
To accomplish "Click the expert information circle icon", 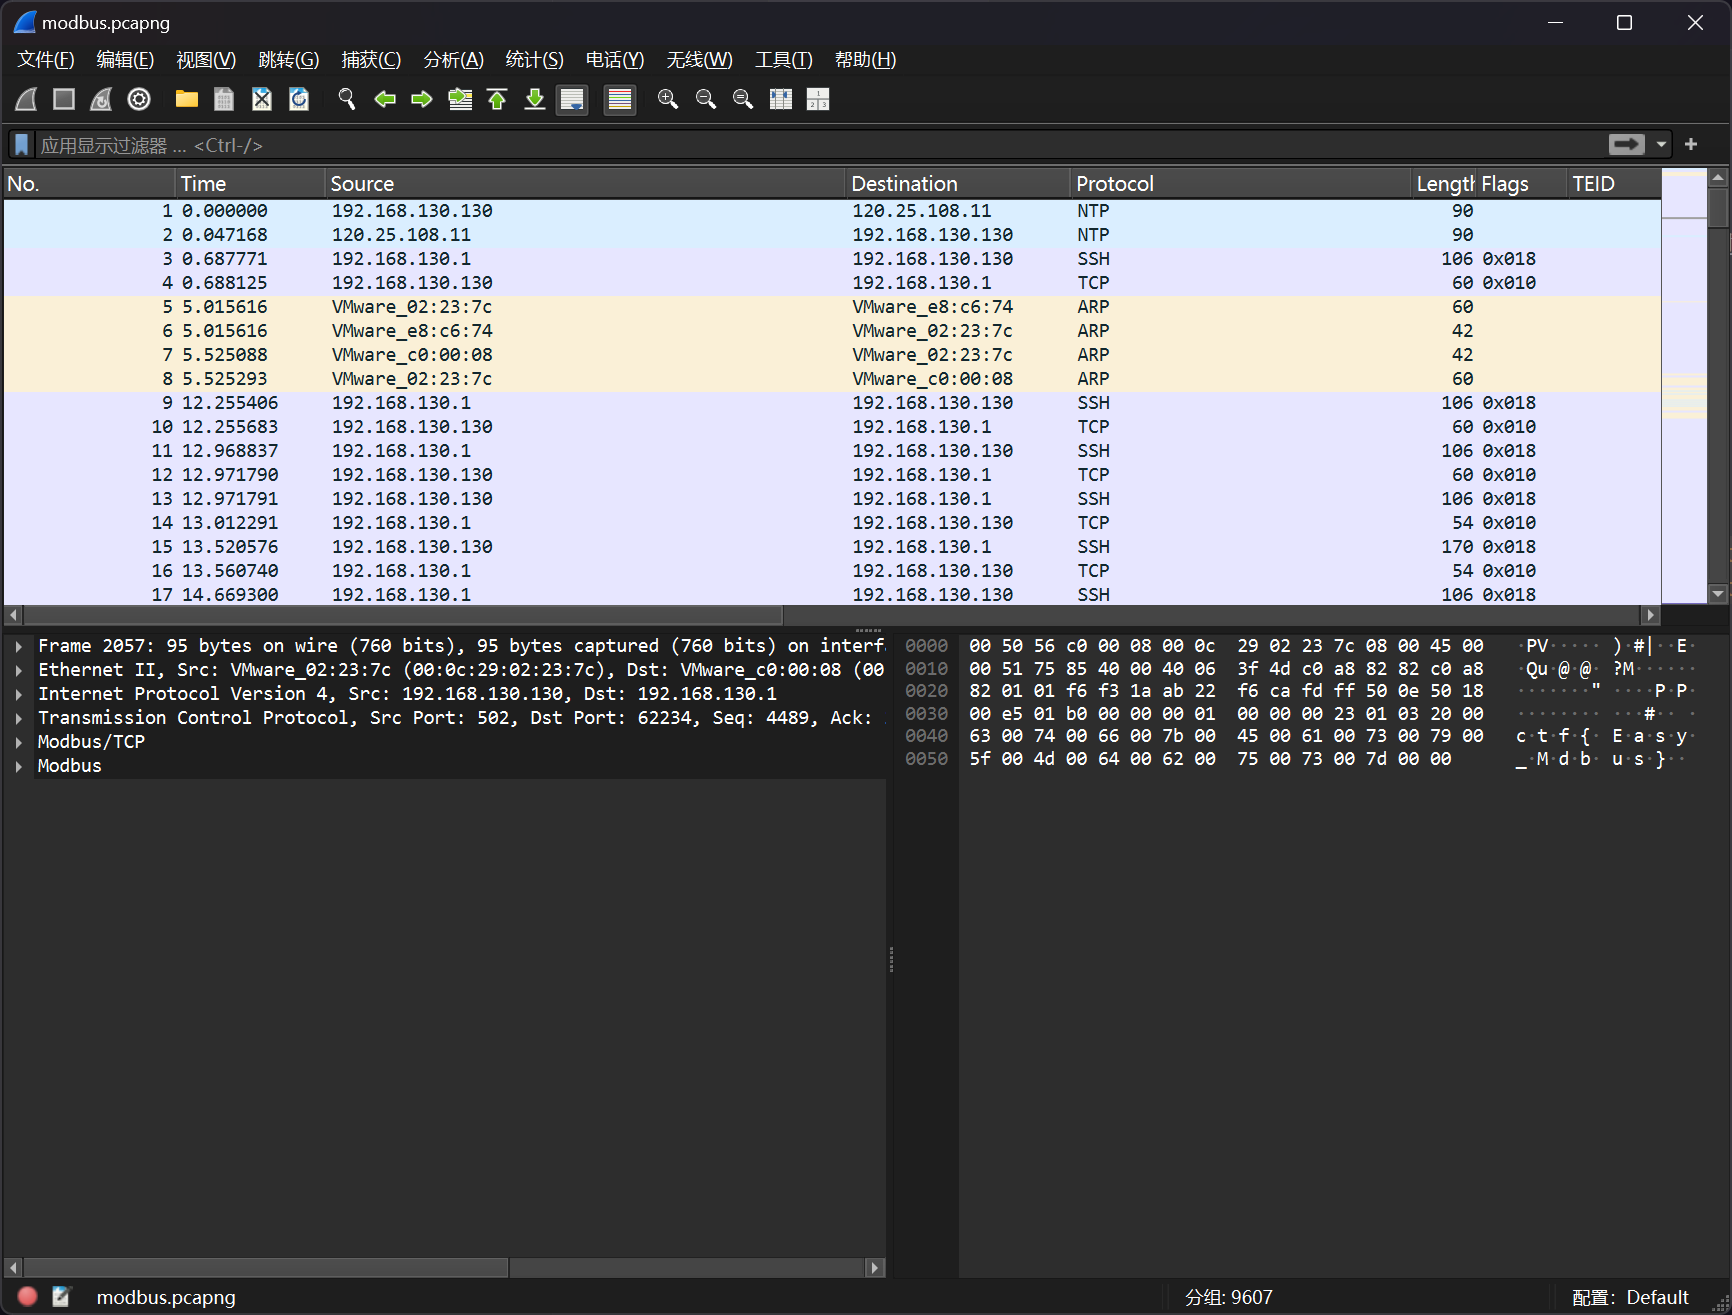I will tap(28, 1297).
